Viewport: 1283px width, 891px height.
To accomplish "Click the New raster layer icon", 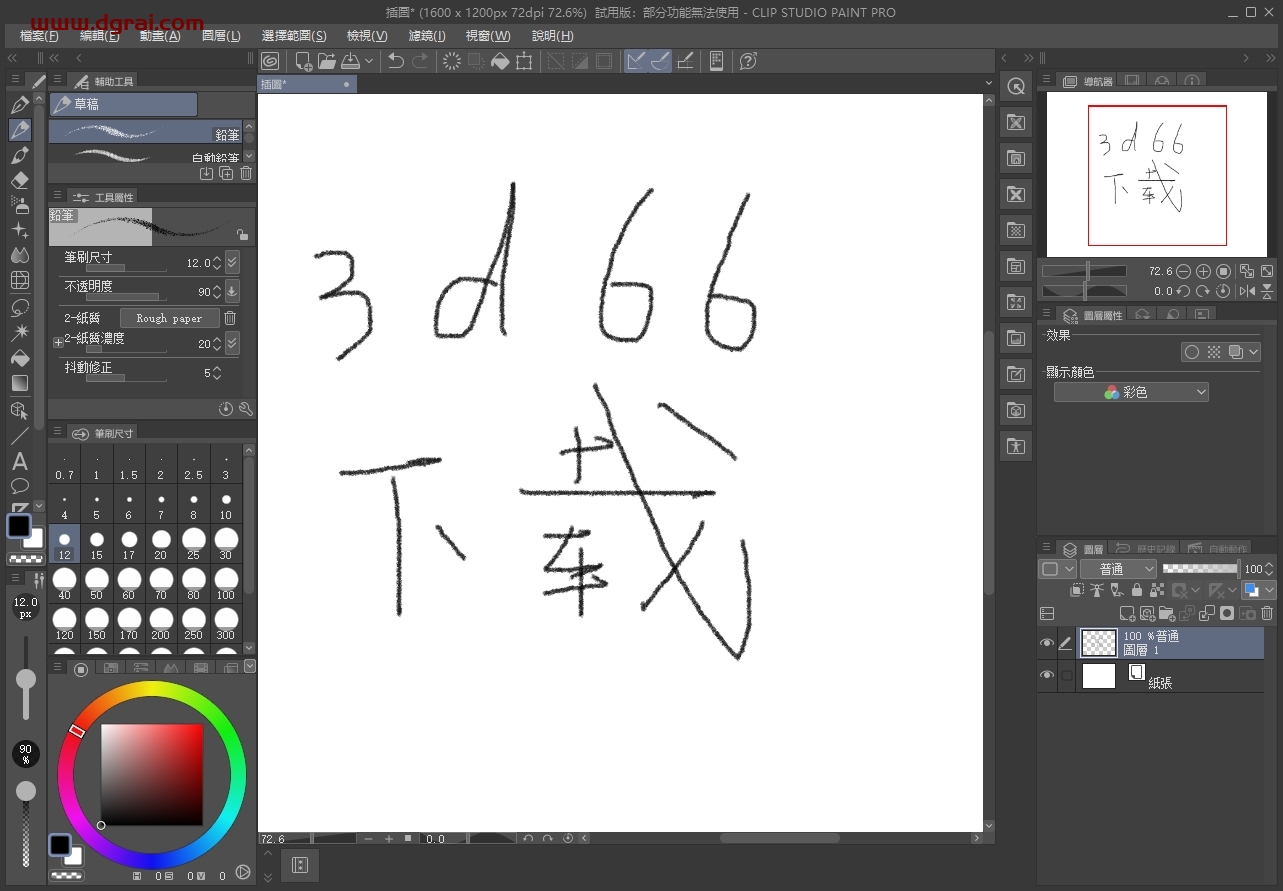I will (x=1127, y=613).
